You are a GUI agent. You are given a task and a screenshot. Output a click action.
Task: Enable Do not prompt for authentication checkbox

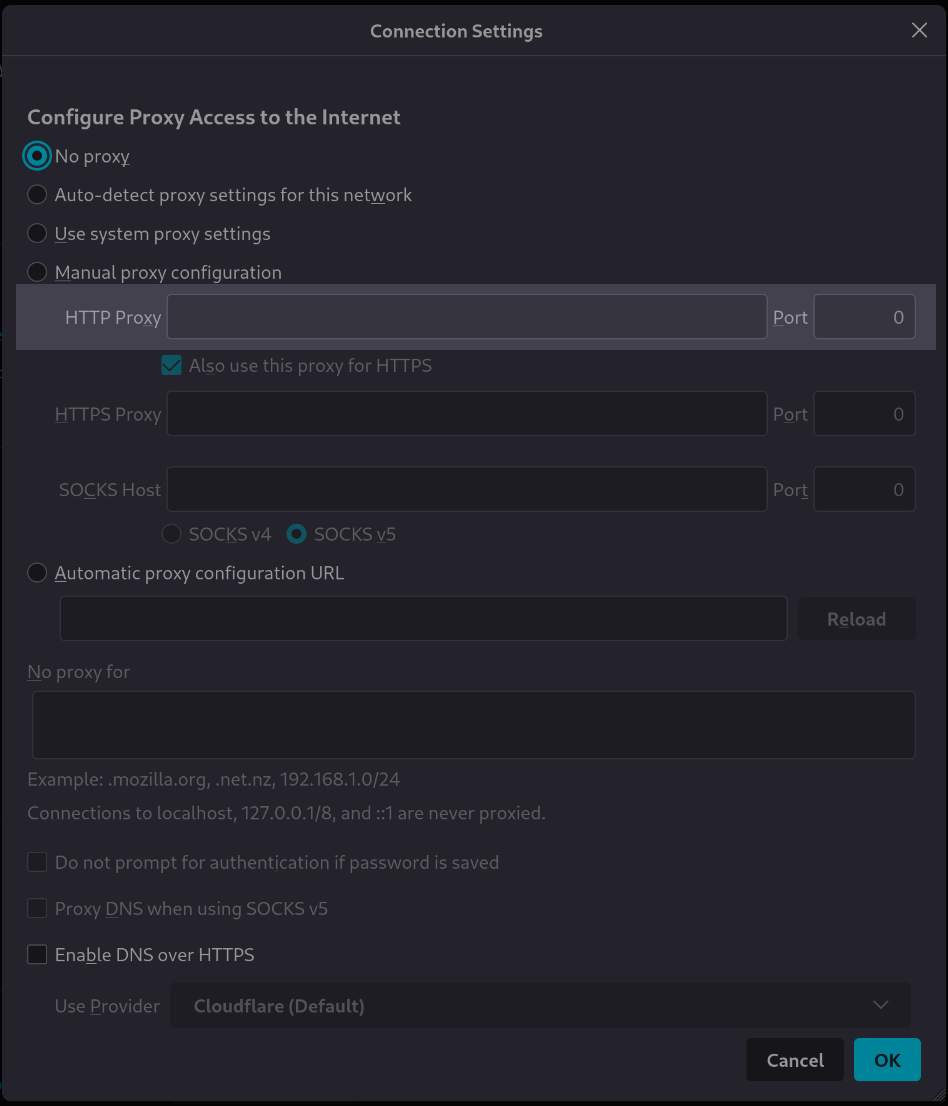(37, 861)
